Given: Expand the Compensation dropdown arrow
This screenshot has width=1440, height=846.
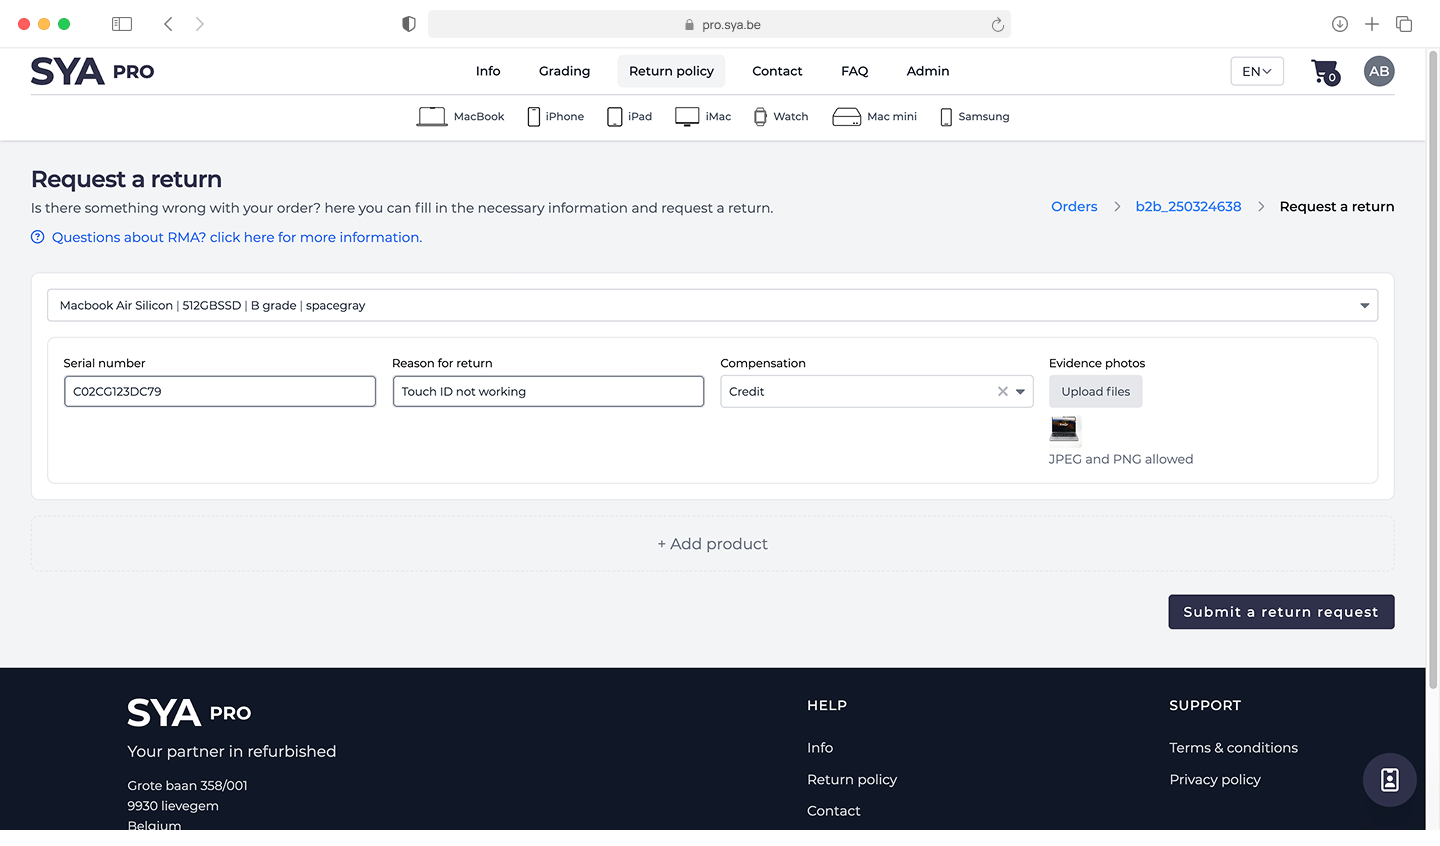Looking at the screenshot, I should tap(1021, 392).
